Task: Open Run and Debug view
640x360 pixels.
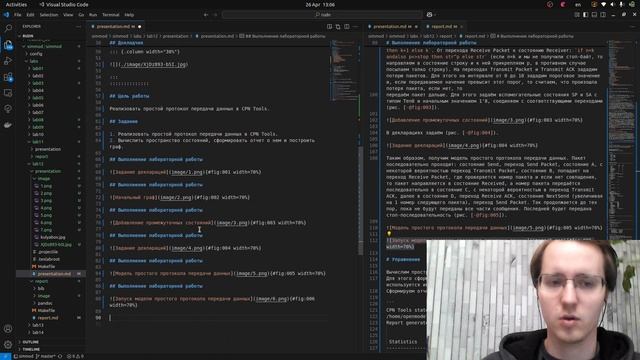Action: 8,61
